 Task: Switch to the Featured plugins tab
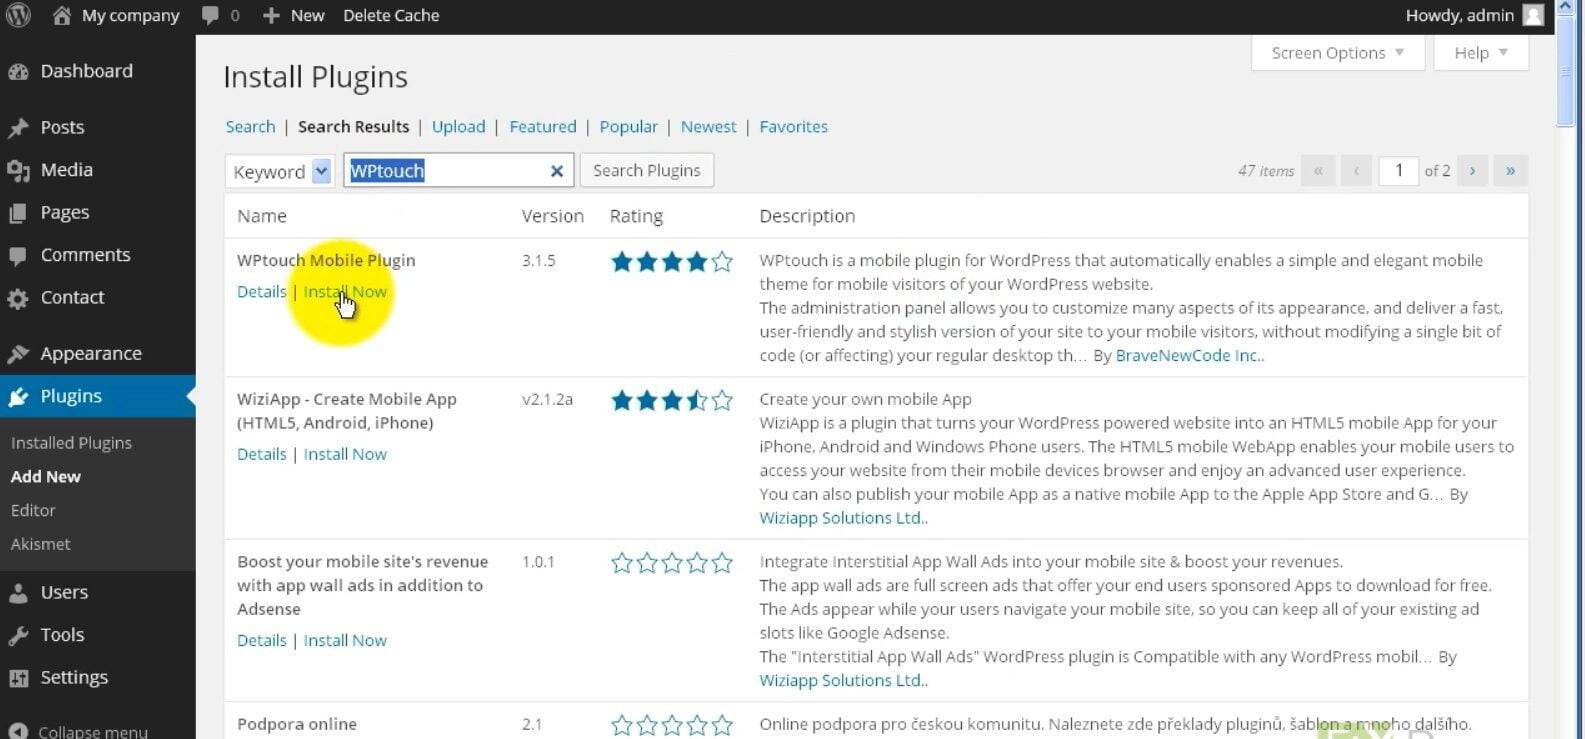tap(542, 127)
